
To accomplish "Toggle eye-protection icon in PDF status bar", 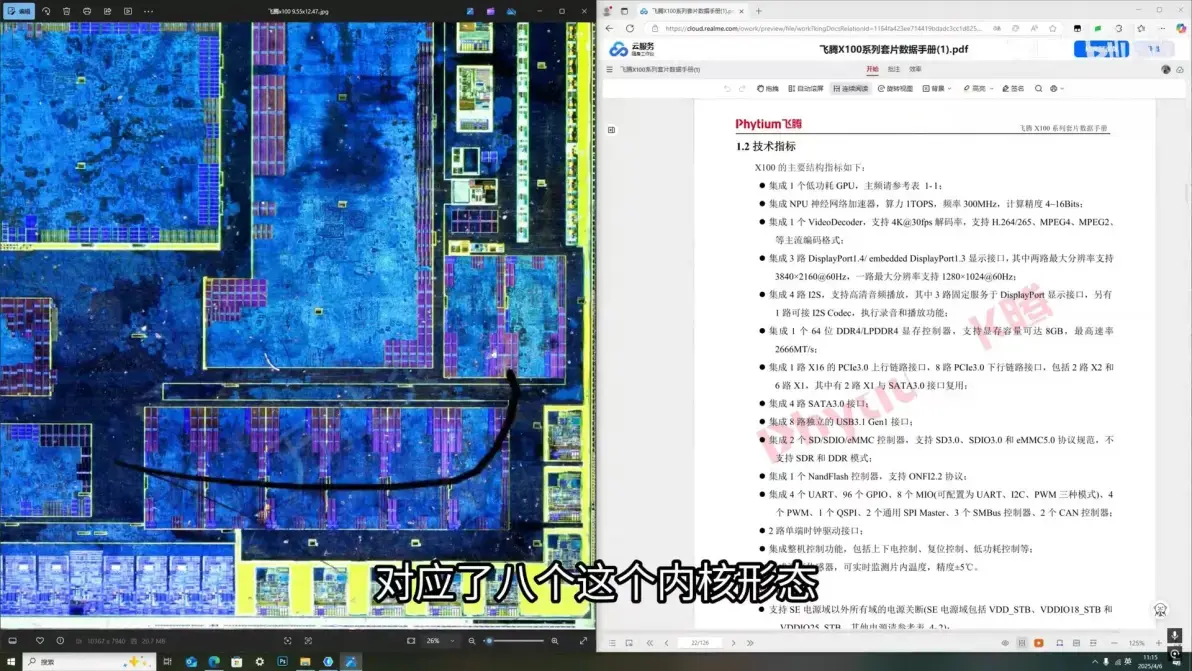I will click(1005, 643).
